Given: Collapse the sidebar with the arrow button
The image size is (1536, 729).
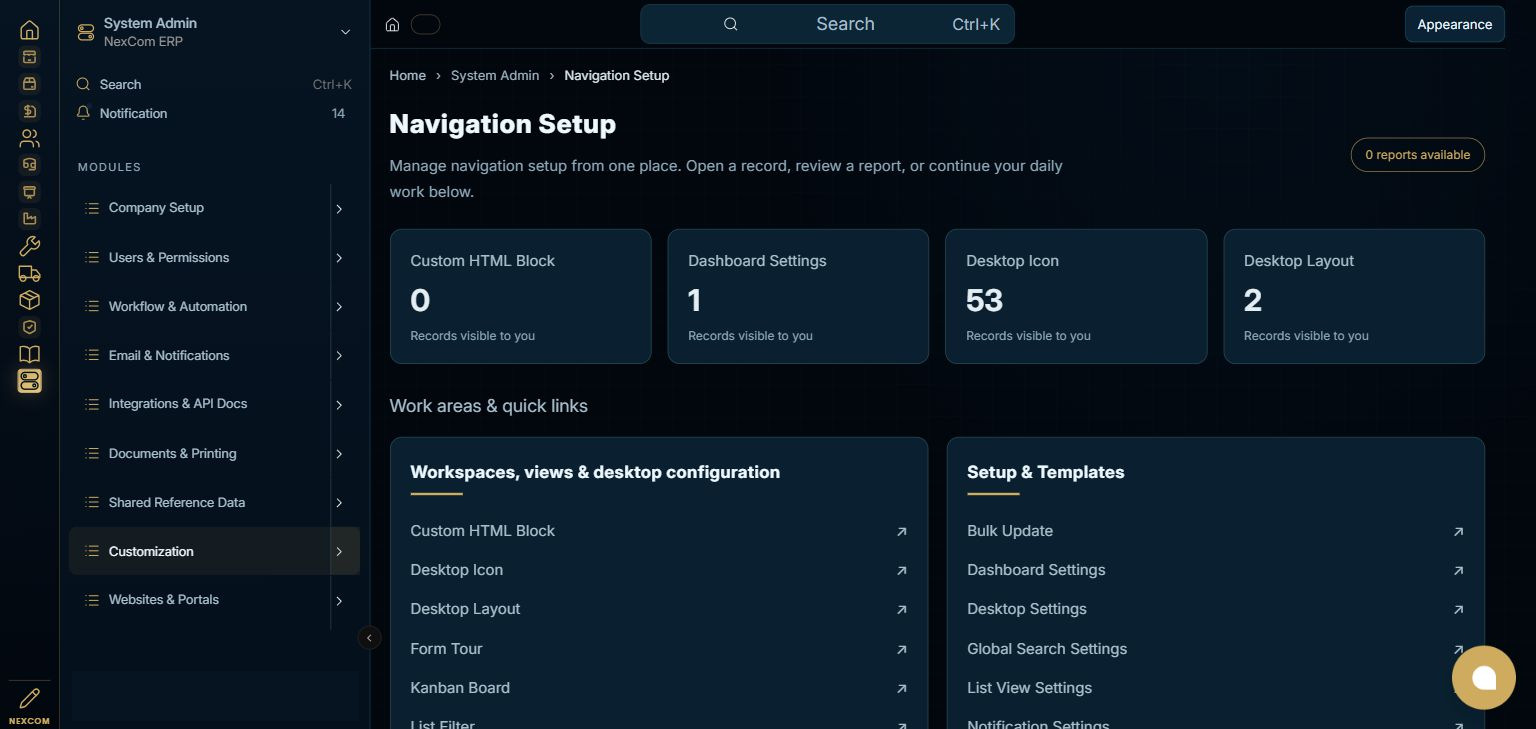Looking at the screenshot, I should pyautogui.click(x=369, y=637).
